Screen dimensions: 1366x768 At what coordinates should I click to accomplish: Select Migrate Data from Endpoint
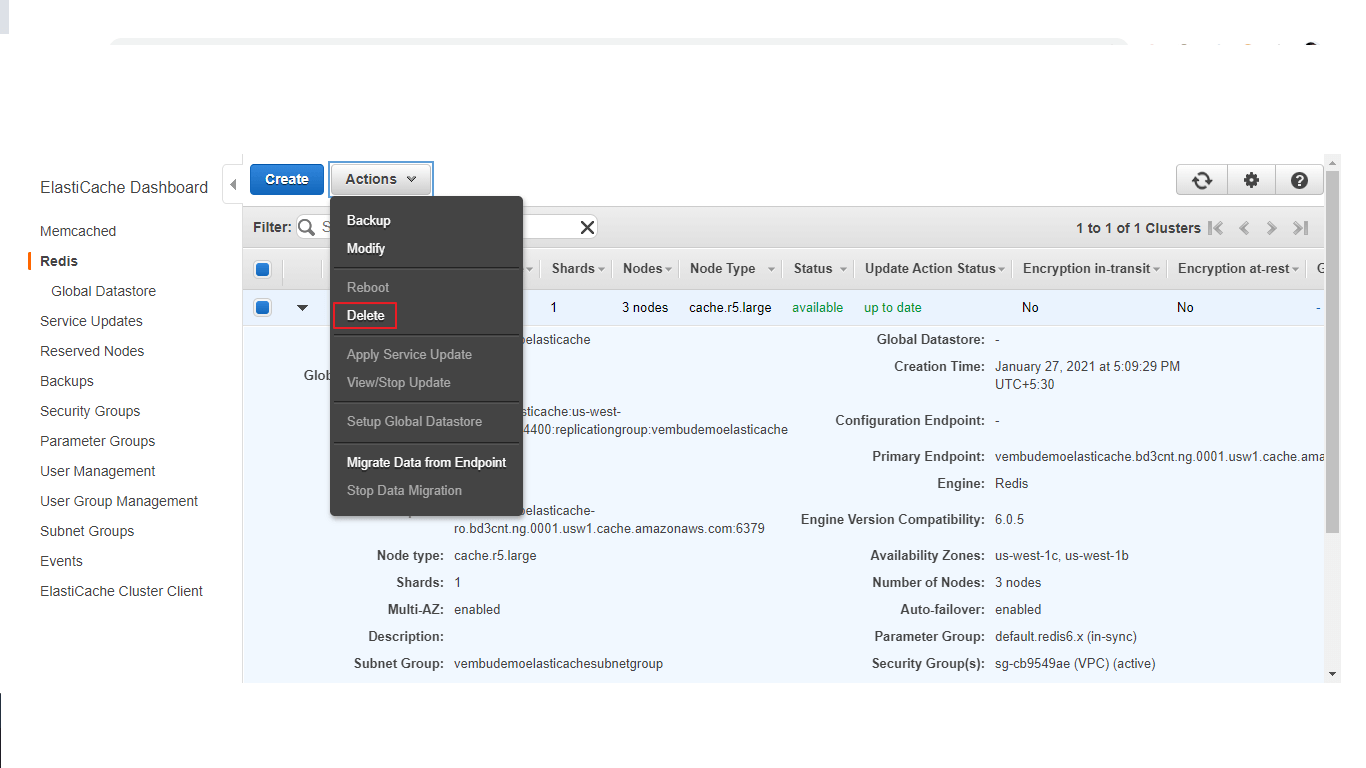(427, 462)
